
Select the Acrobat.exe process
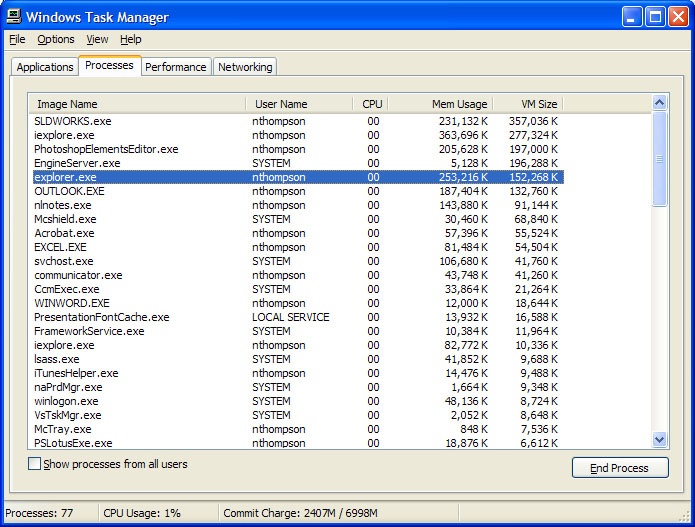[x=298, y=233]
